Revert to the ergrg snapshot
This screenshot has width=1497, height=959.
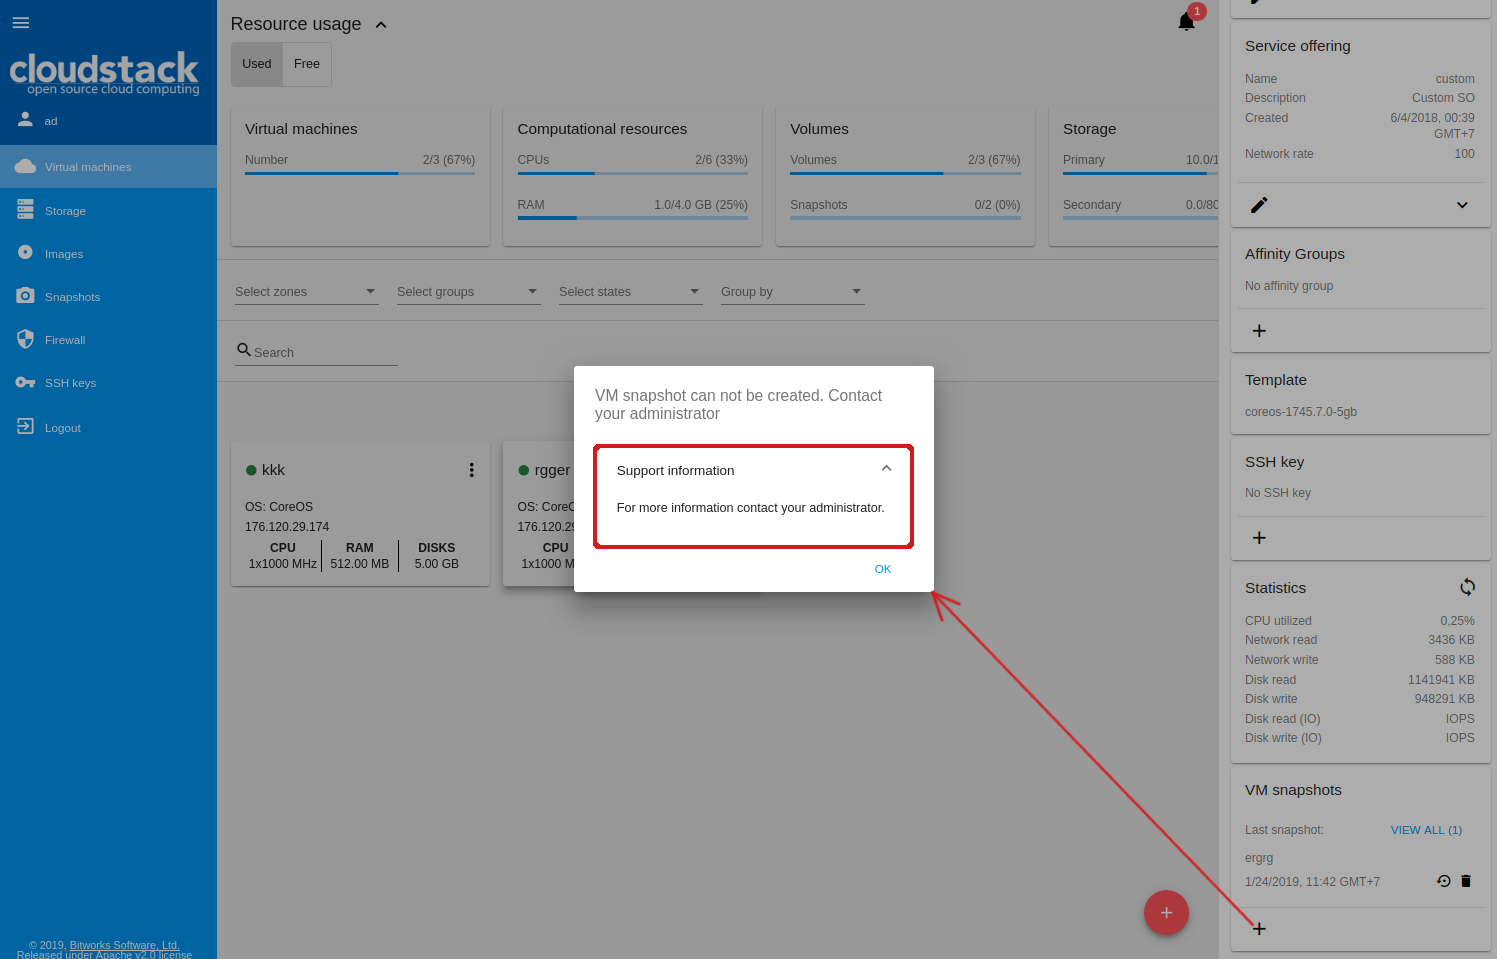[1443, 881]
